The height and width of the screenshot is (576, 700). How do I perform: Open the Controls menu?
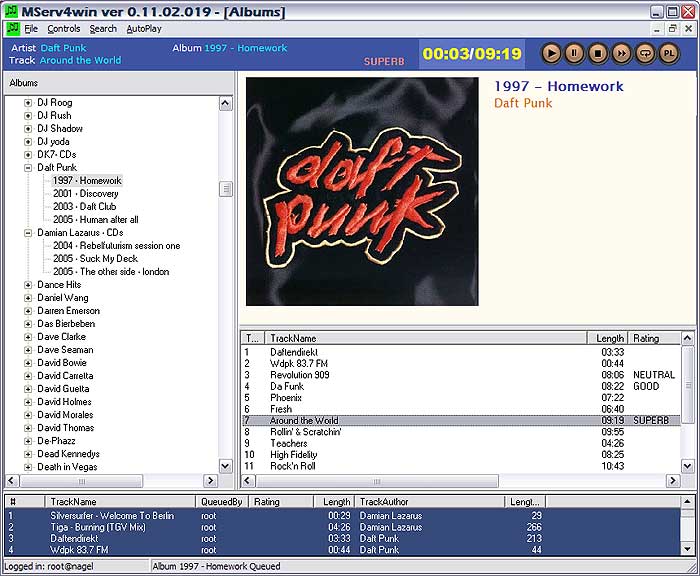tap(64, 29)
